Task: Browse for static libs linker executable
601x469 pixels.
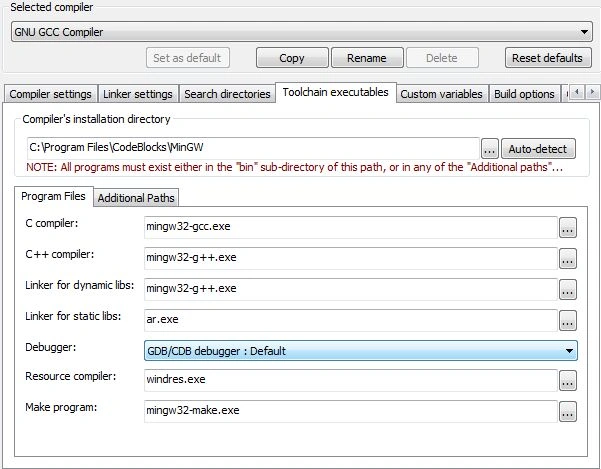Action: tap(568, 321)
